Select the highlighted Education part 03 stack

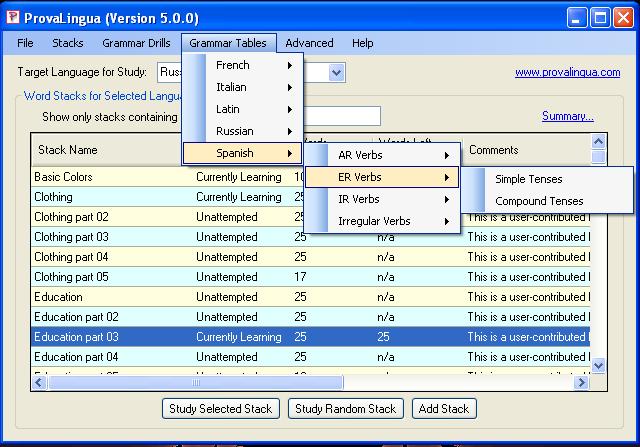point(310,337)
